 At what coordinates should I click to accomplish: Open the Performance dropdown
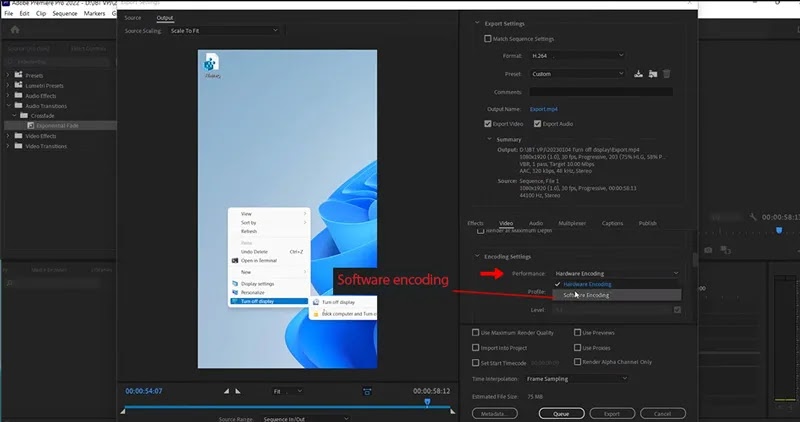coord(616,274)
